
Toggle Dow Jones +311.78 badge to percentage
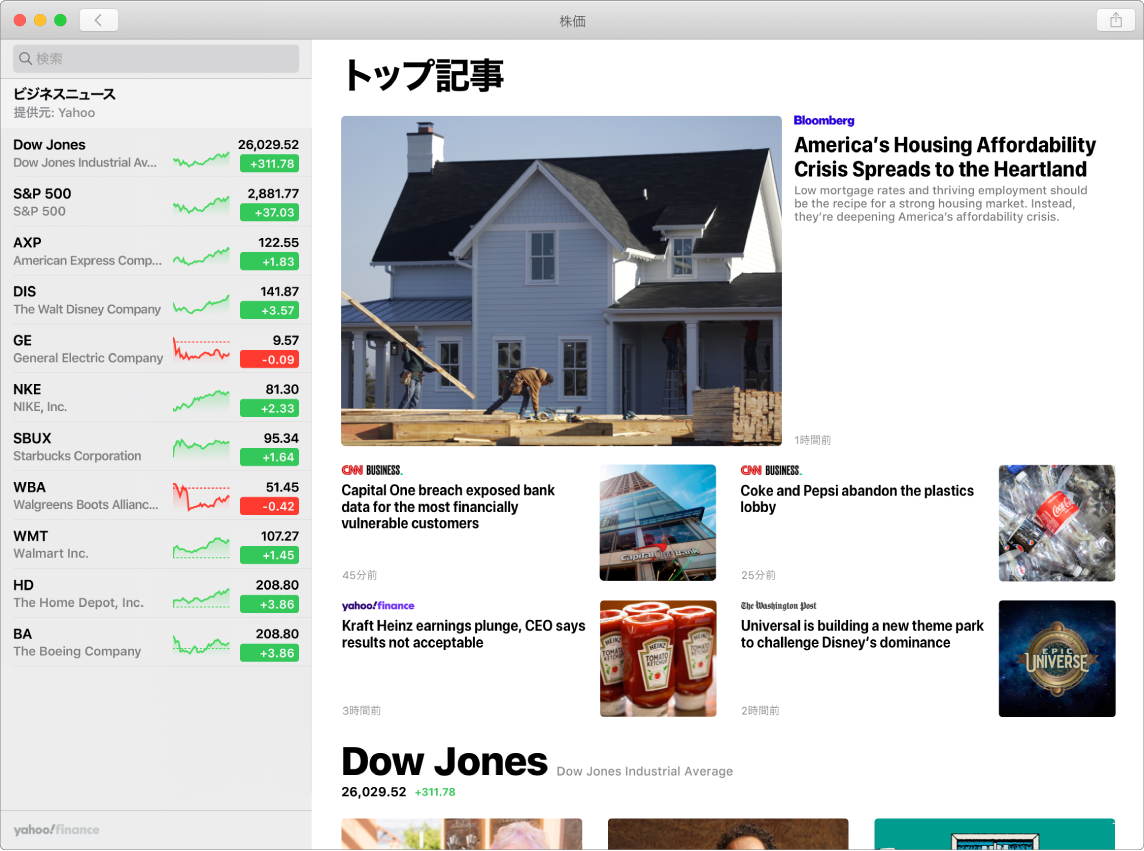pyautogui.click(x=269, y=165)
